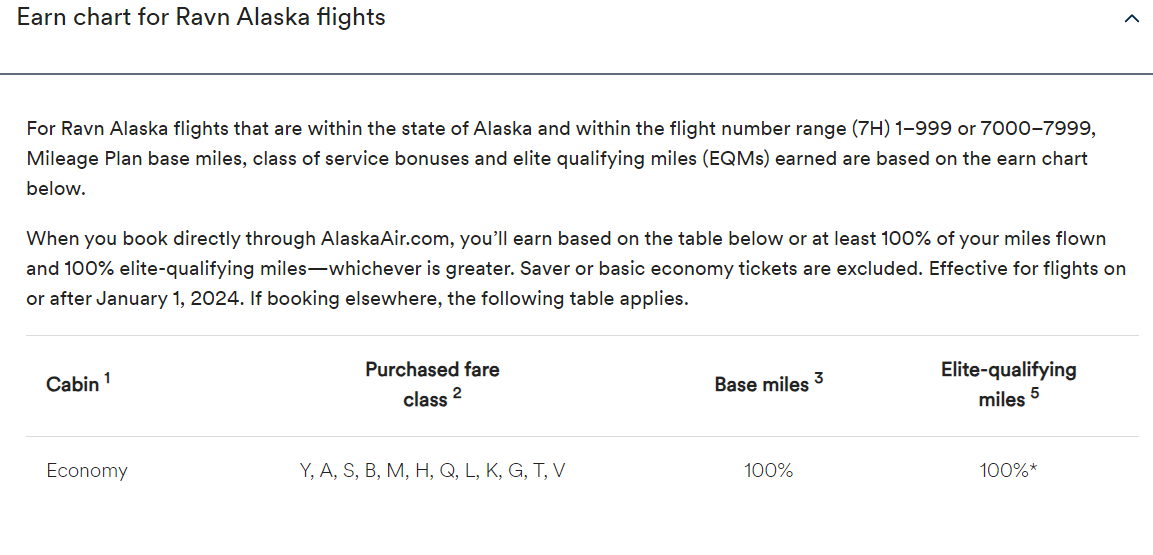Open footnote 3 next to Base miles
This screenshot has width=1153, height=555.
coord(818,377)
